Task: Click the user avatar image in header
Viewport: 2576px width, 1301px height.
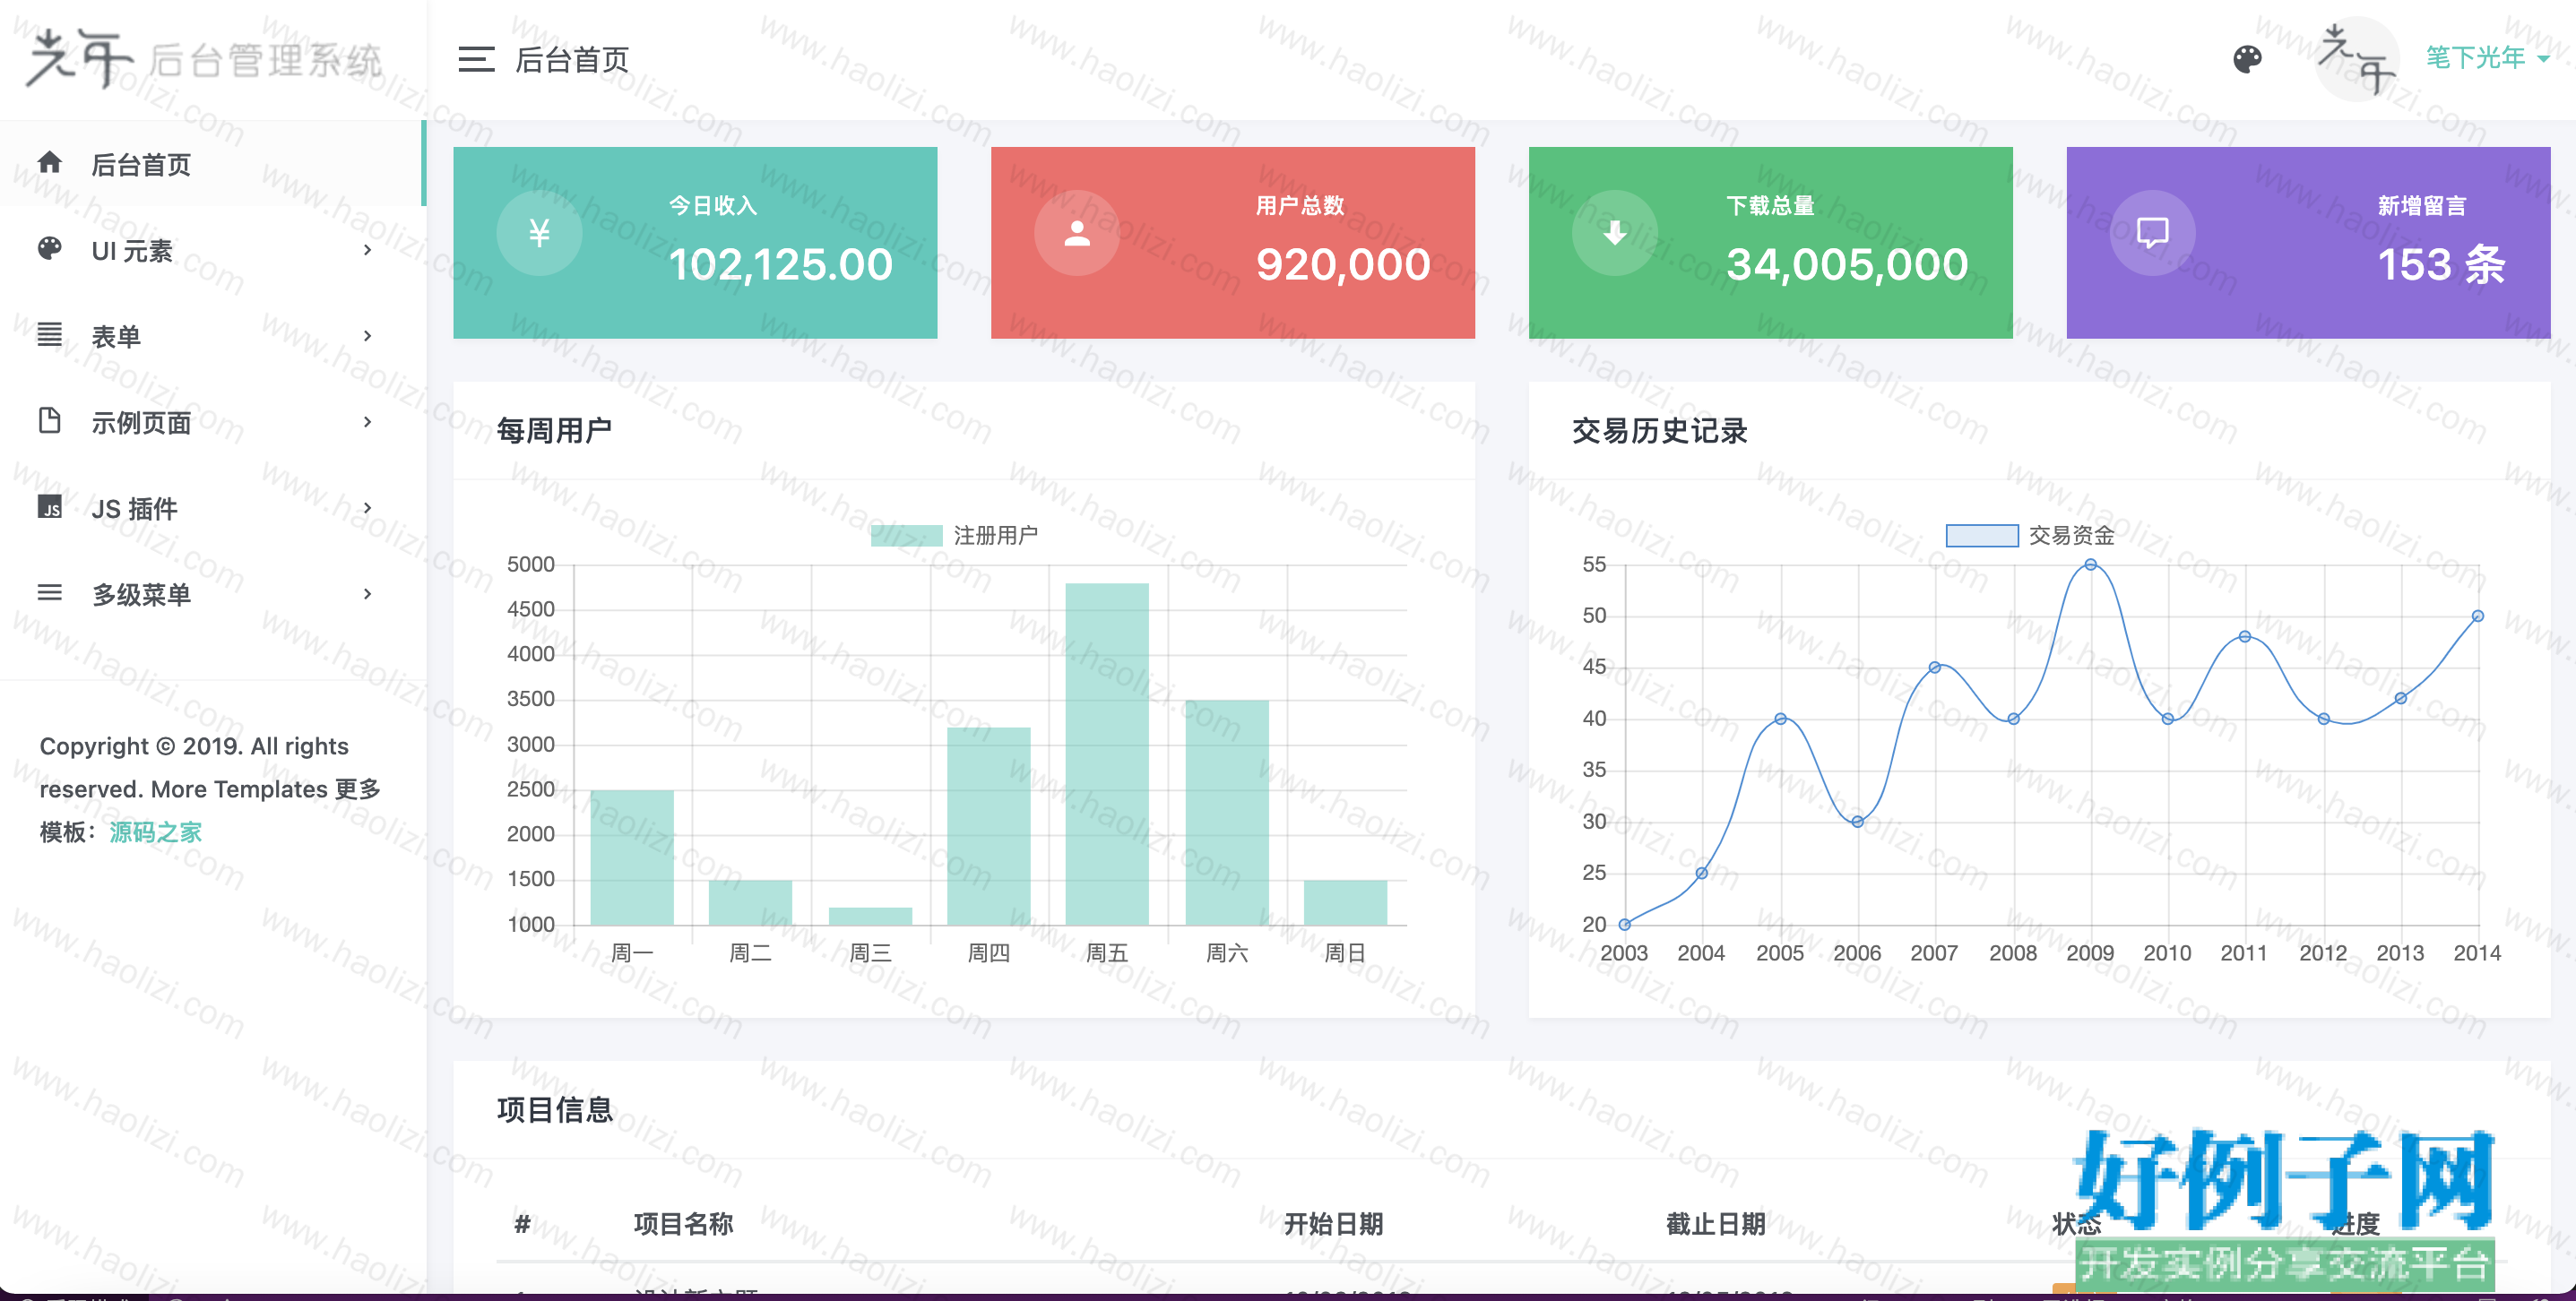Action: (x=2357, y=59)
